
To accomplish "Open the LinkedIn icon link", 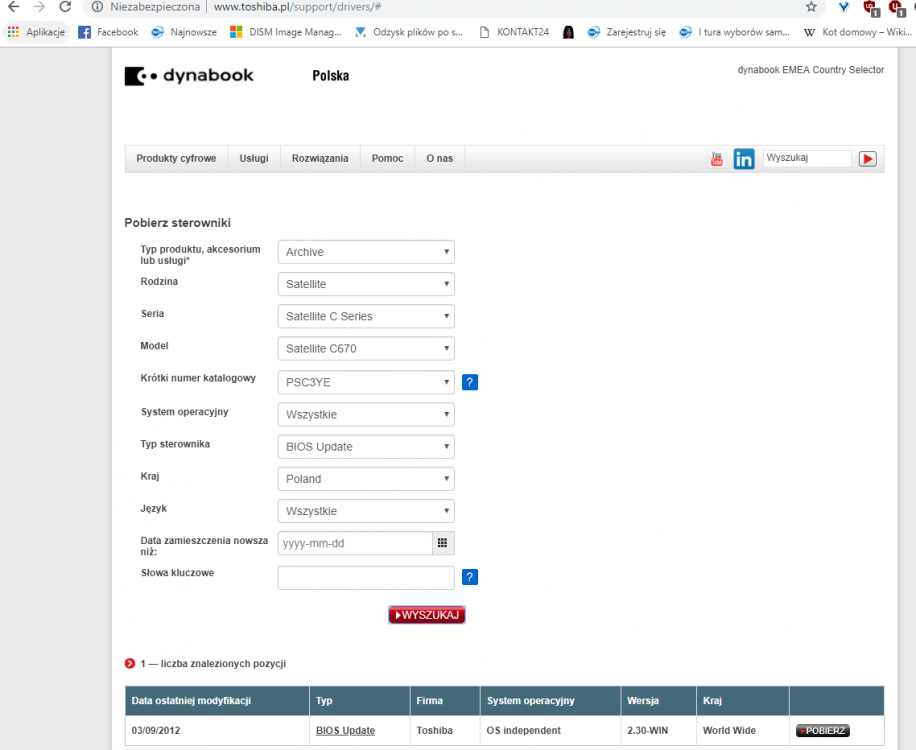I will (743, 159).
